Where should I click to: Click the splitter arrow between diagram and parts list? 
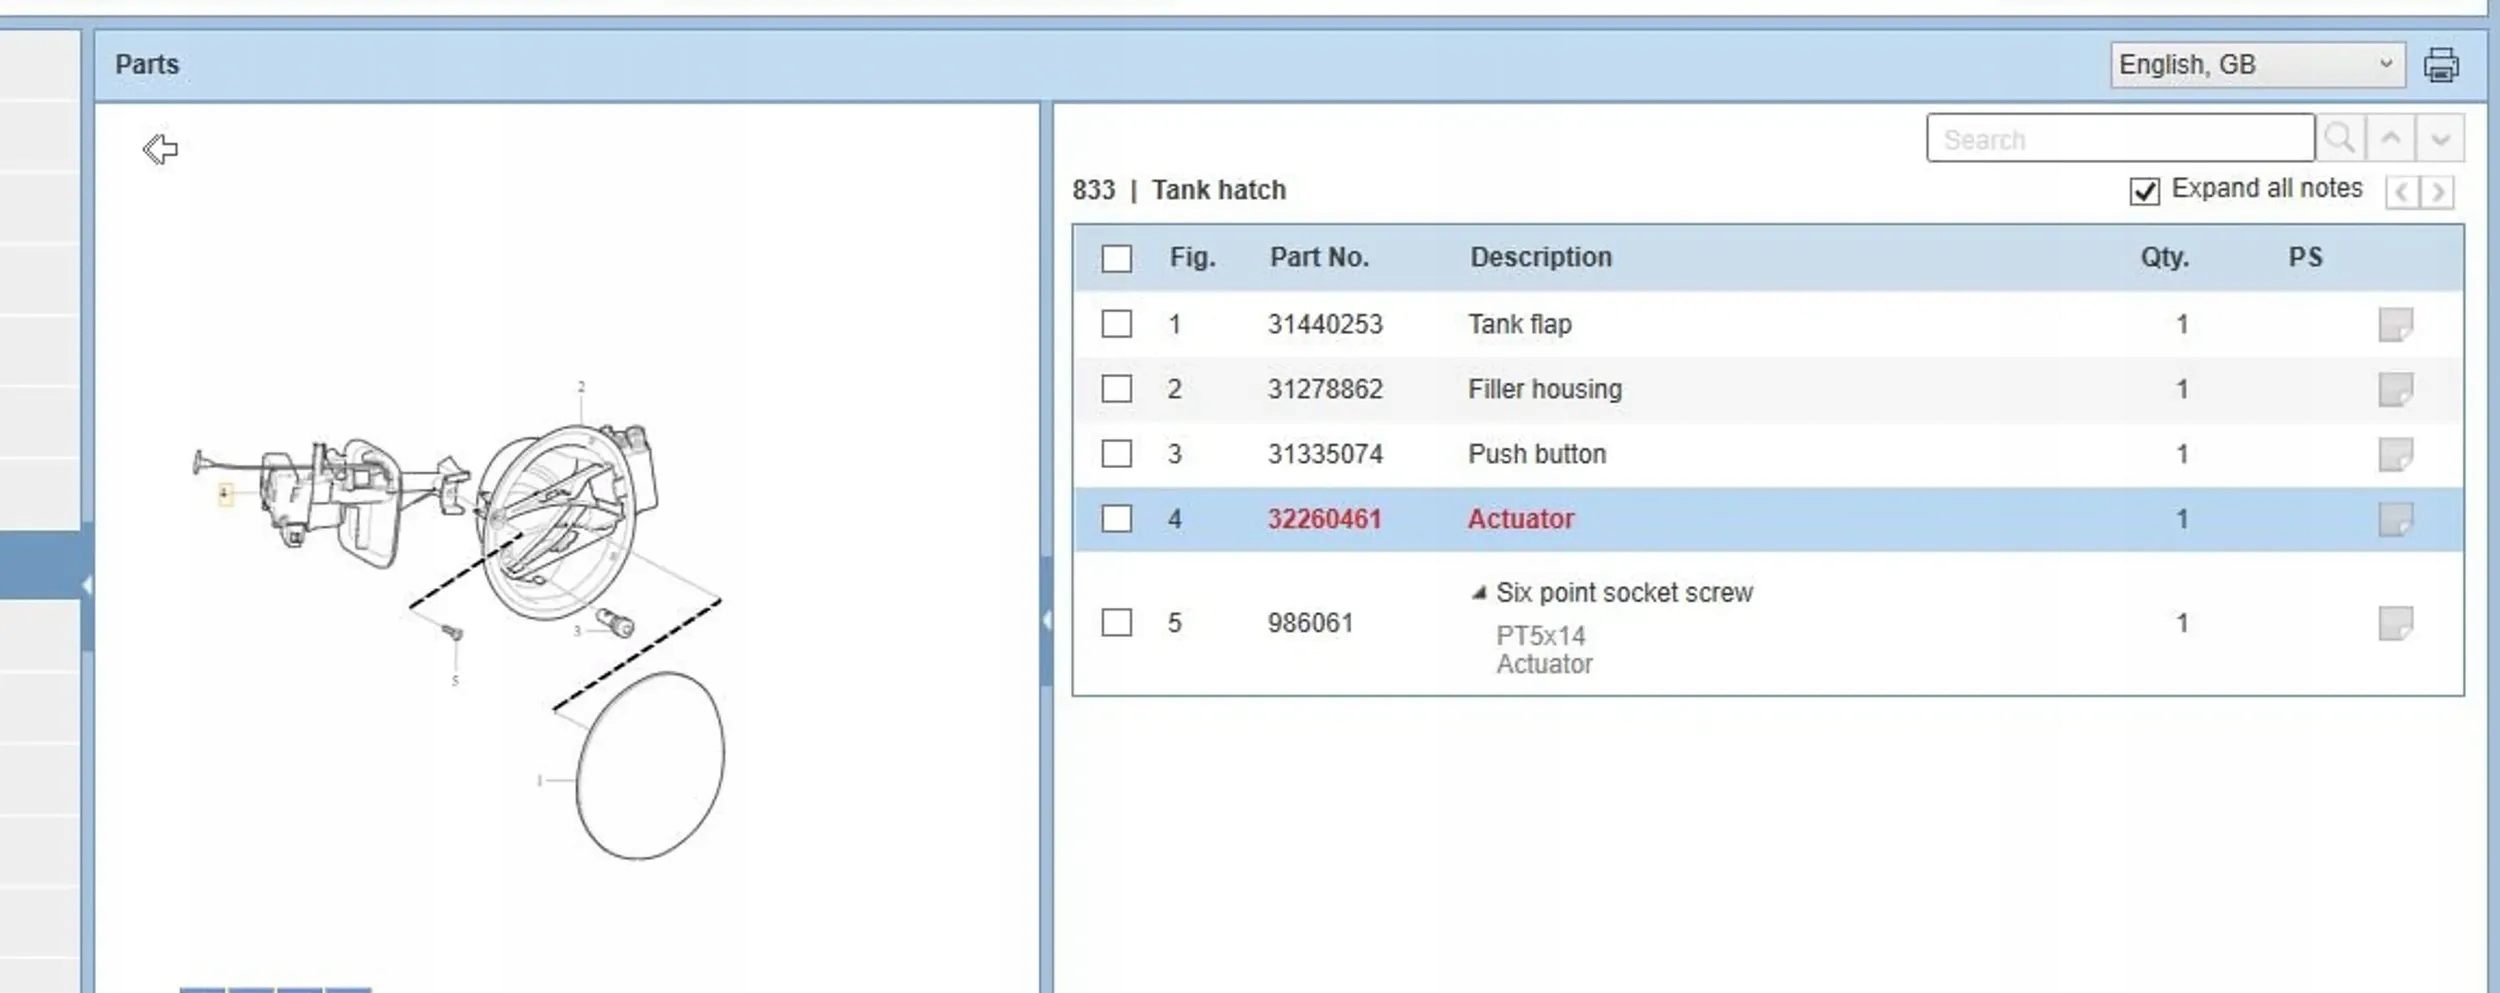pos(1046,621)
